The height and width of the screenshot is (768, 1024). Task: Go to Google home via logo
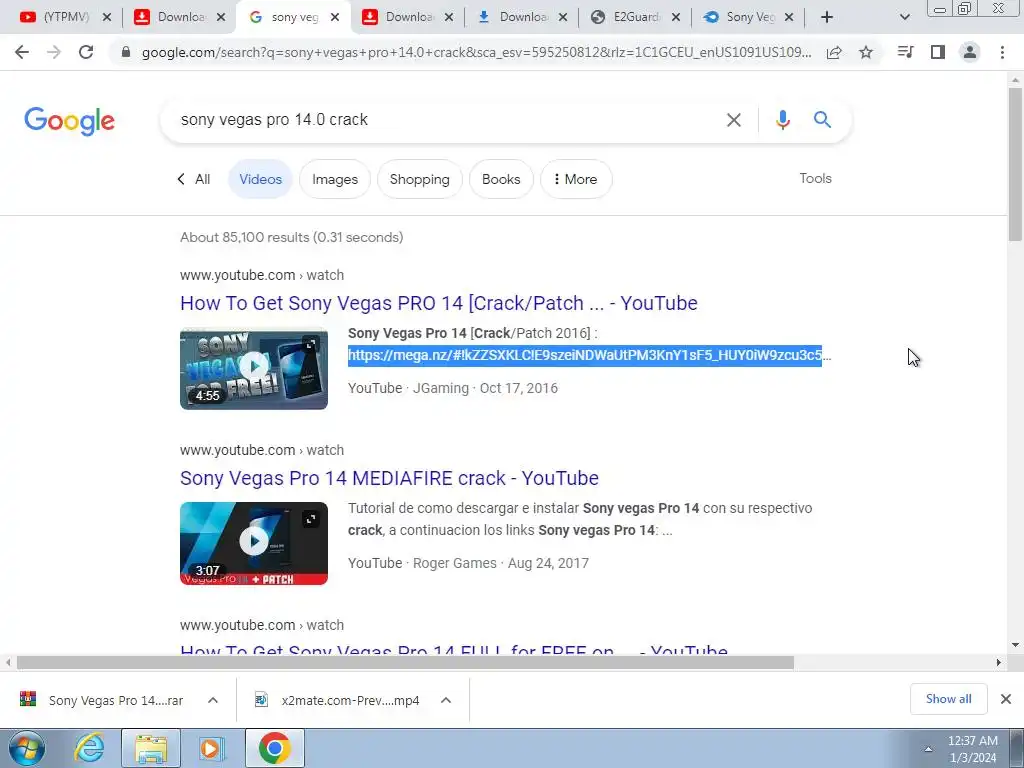click(69, 121)
